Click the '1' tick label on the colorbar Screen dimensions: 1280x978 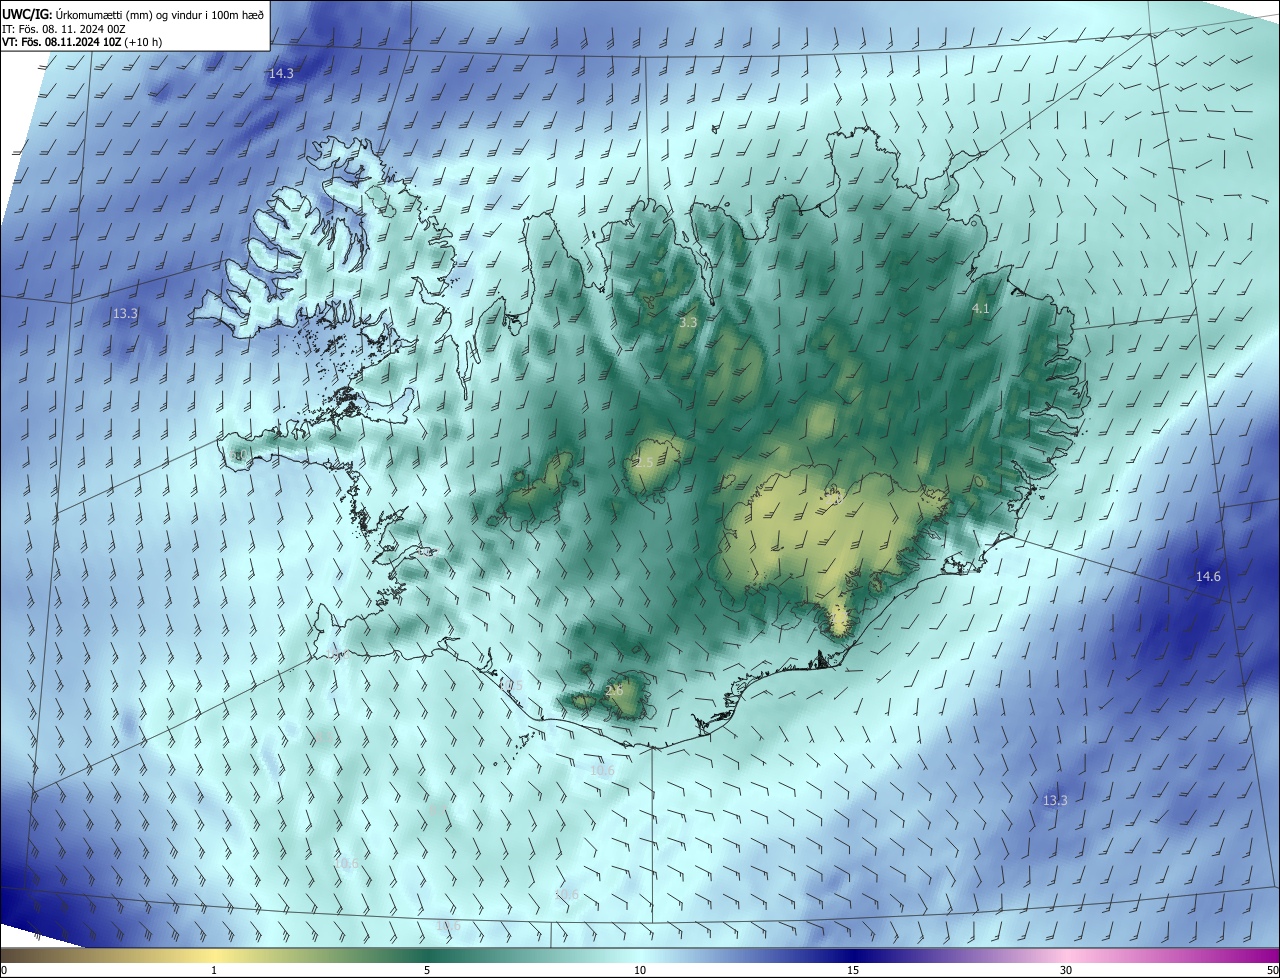click(x=214, y=970)
